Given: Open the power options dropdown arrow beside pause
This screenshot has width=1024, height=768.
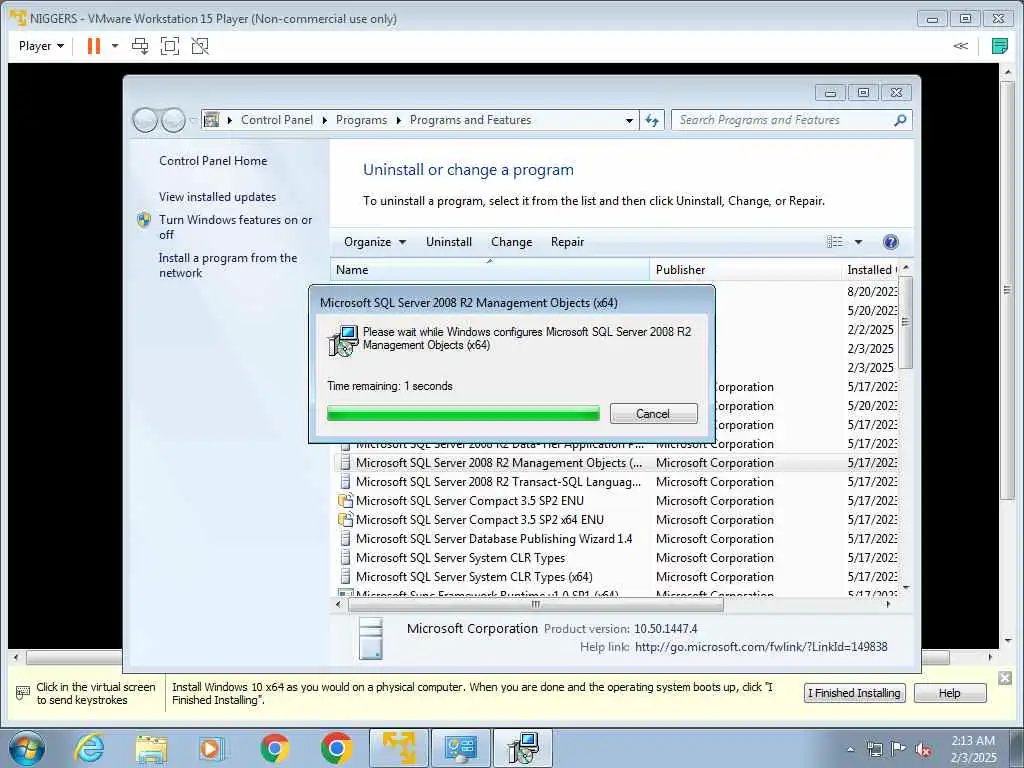Looking at the screenshot, I should click(x=115, y=46).
